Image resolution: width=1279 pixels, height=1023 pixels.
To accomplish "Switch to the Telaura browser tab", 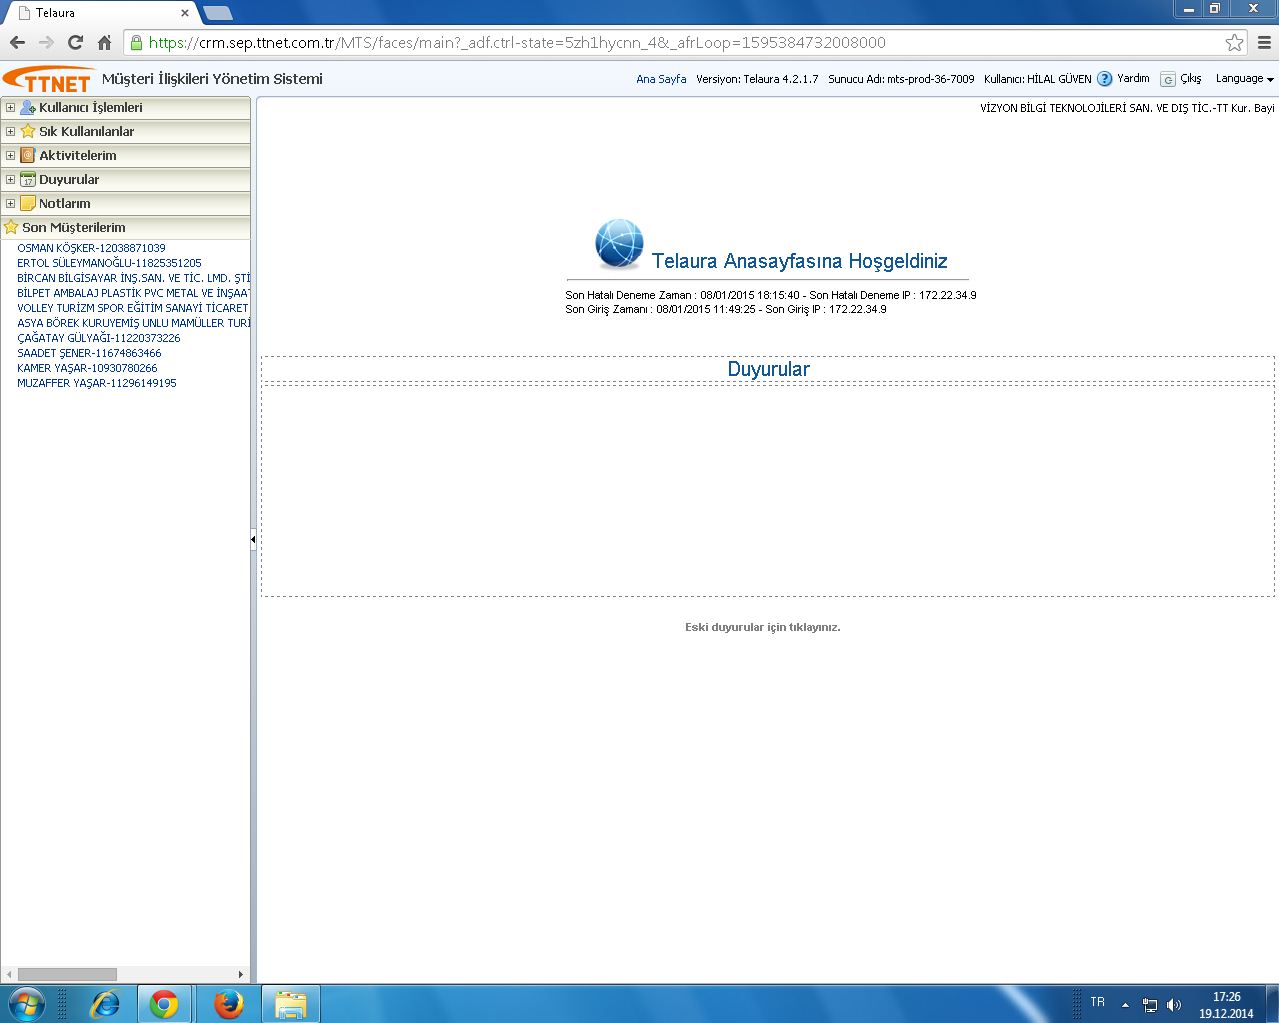I will click(x=105, y=13).
